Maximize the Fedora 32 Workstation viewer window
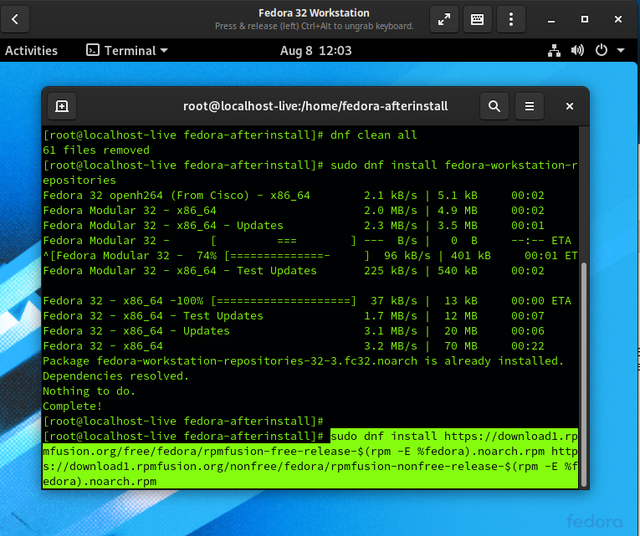 584,19
